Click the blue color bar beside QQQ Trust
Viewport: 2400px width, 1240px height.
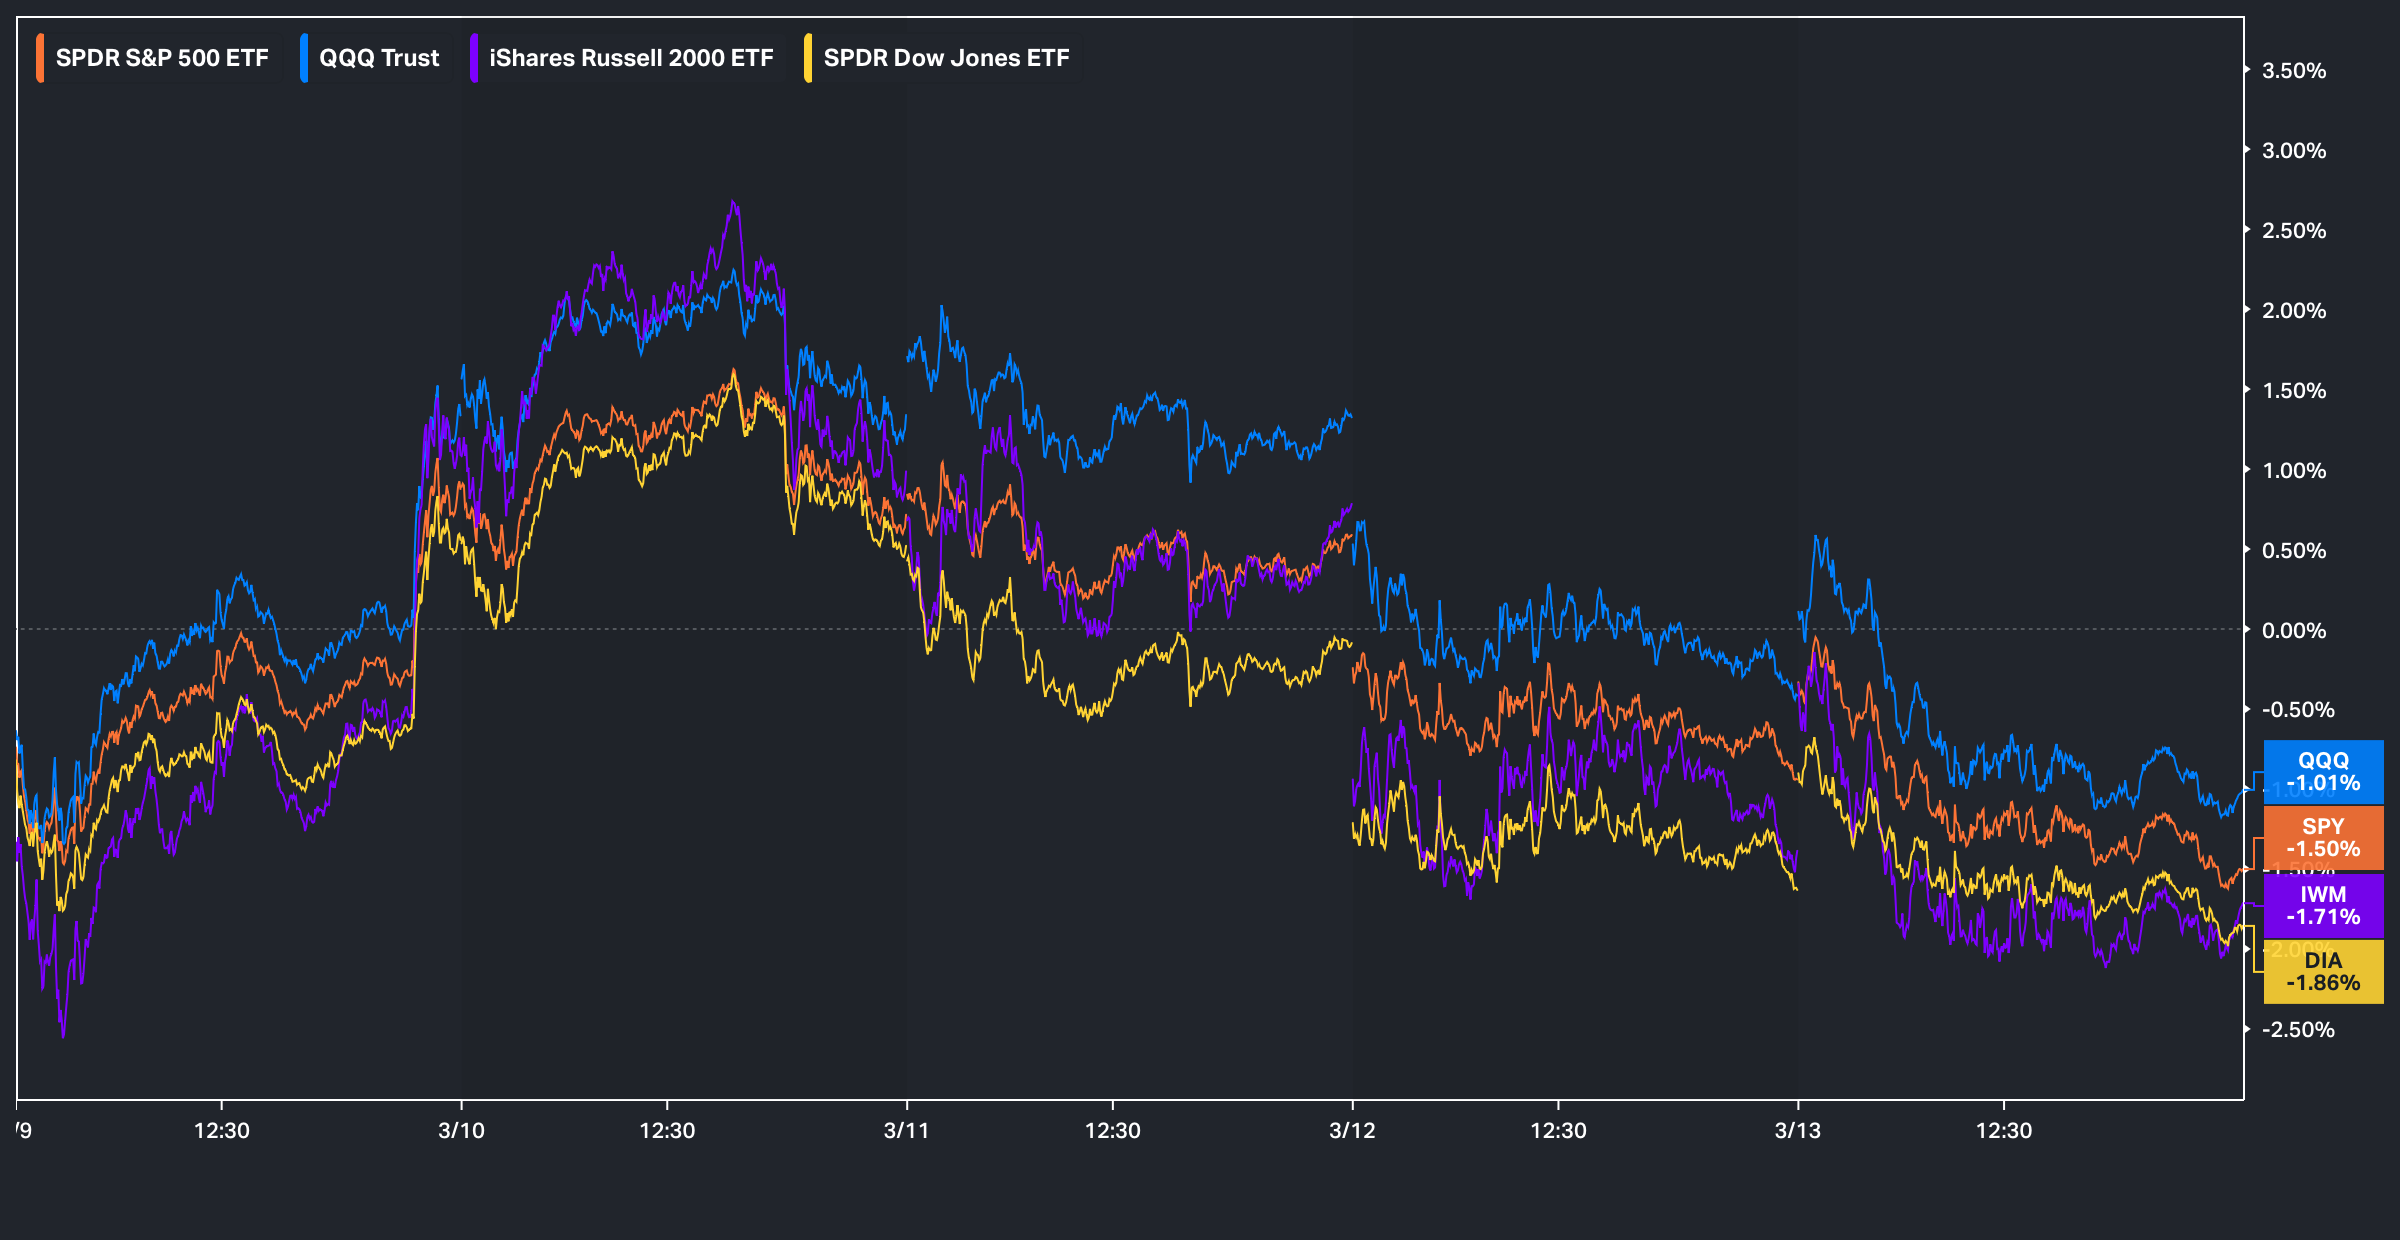coord(304,58)
